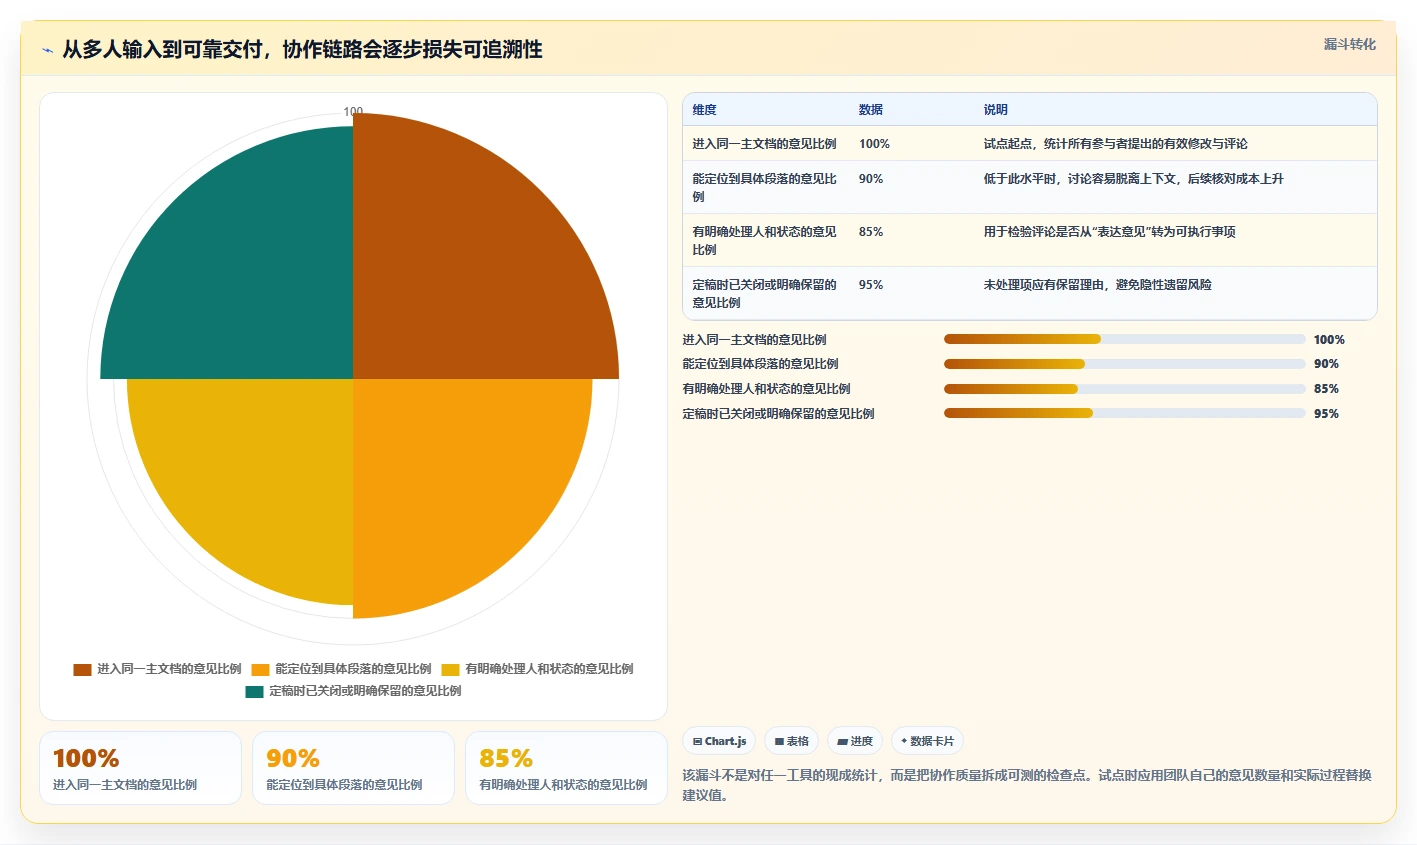Screen dimensions: 1417x845
Task: Click the footnote paragraph starting 该漏斗不是
Action: [x=1027, y=785]
